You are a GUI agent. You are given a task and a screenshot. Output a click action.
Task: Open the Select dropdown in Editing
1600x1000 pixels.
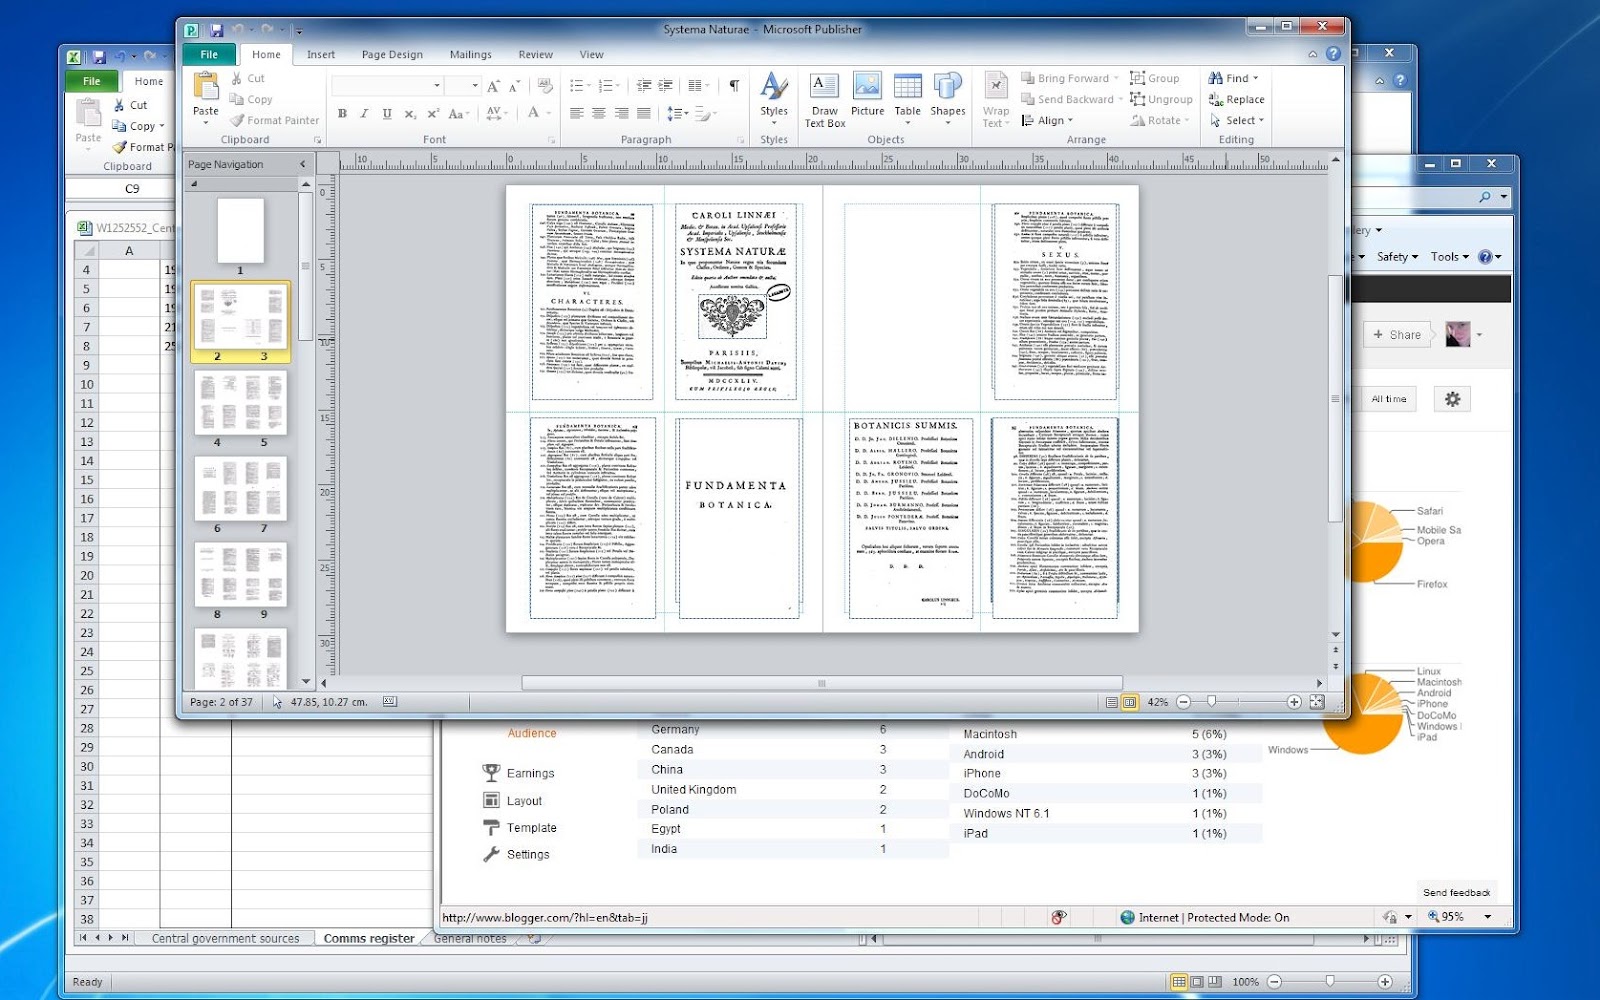(1237, 120)
